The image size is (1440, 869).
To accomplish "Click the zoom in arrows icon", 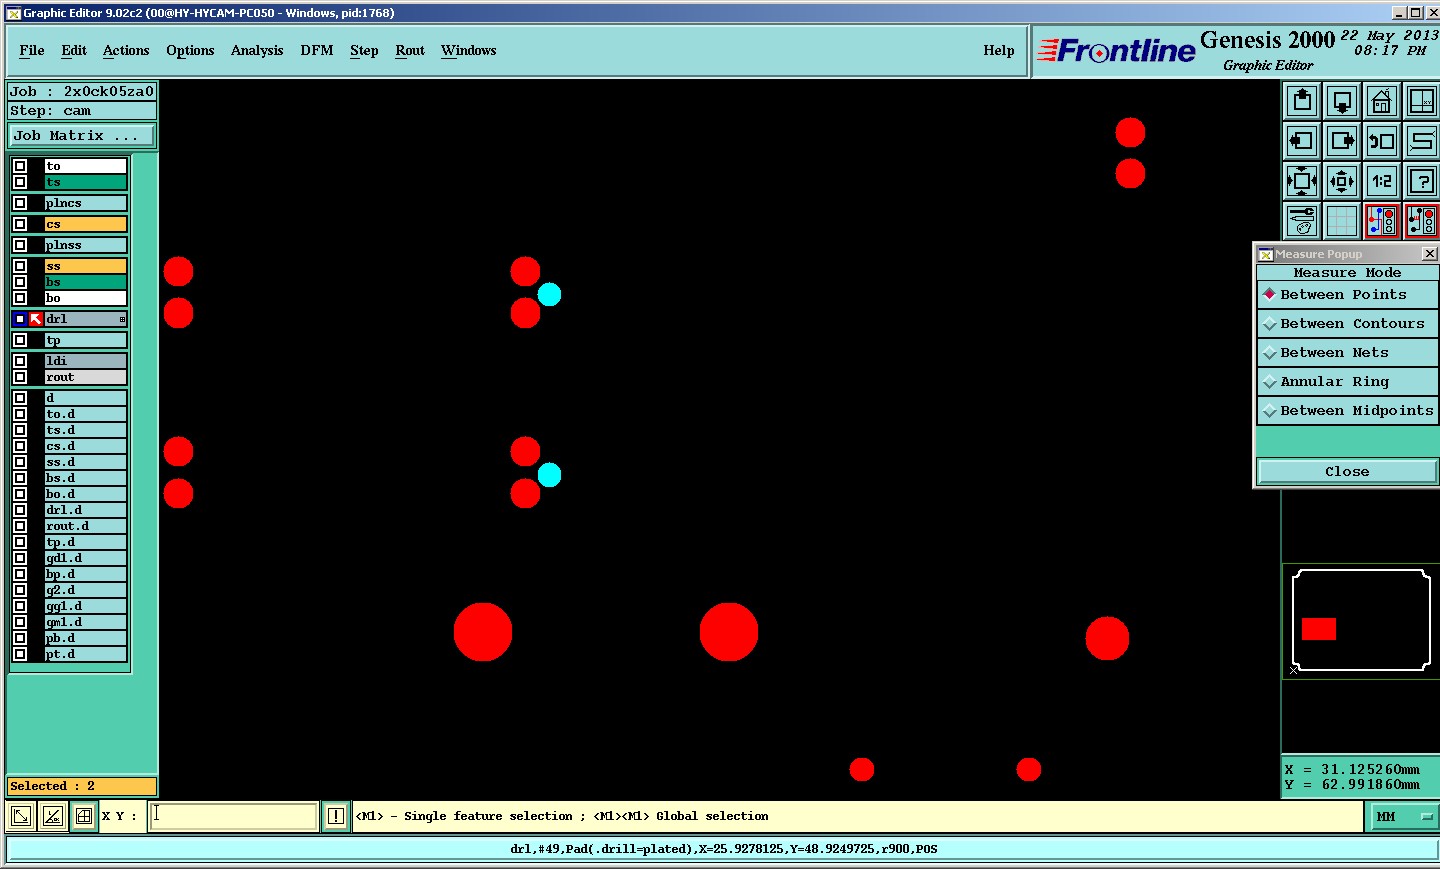I will (x=1302, y=181).
